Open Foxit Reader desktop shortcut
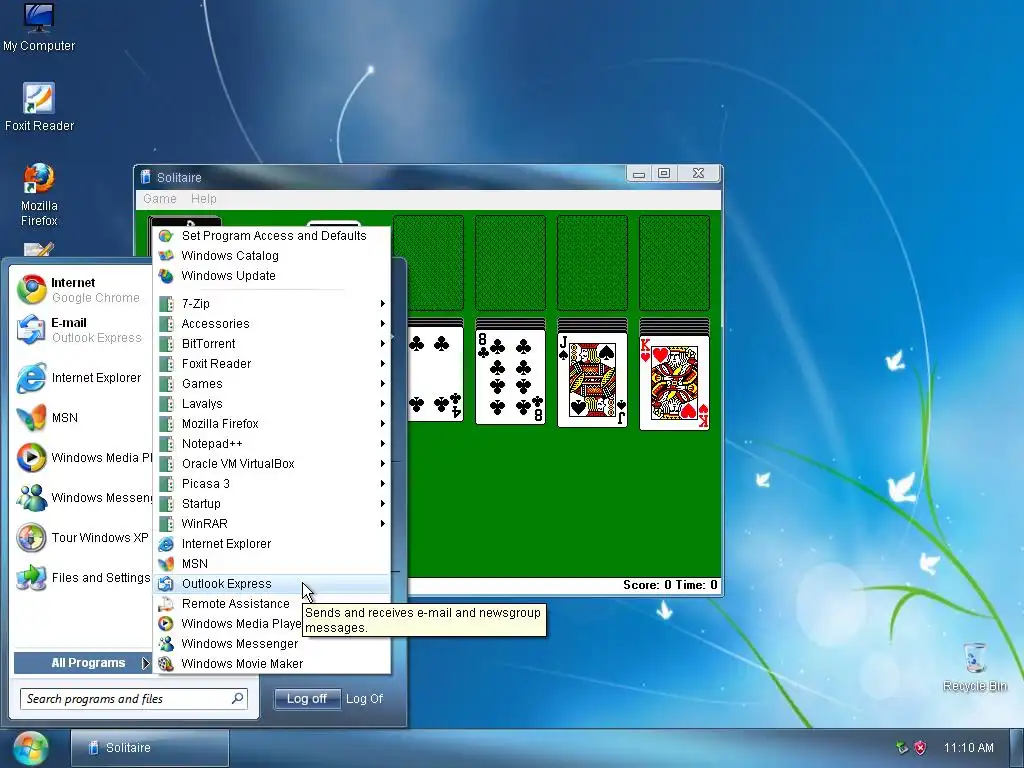This screenshot has width=1024, height=768. click(39, 106)
